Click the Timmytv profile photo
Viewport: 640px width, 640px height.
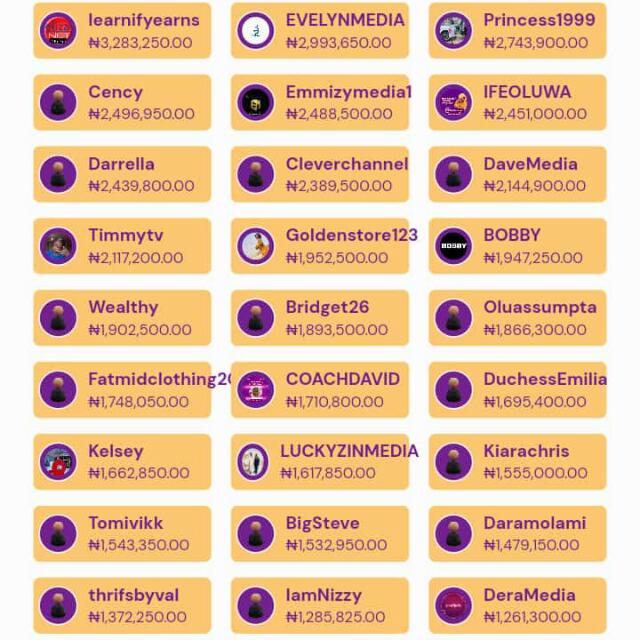coord(58,246)
